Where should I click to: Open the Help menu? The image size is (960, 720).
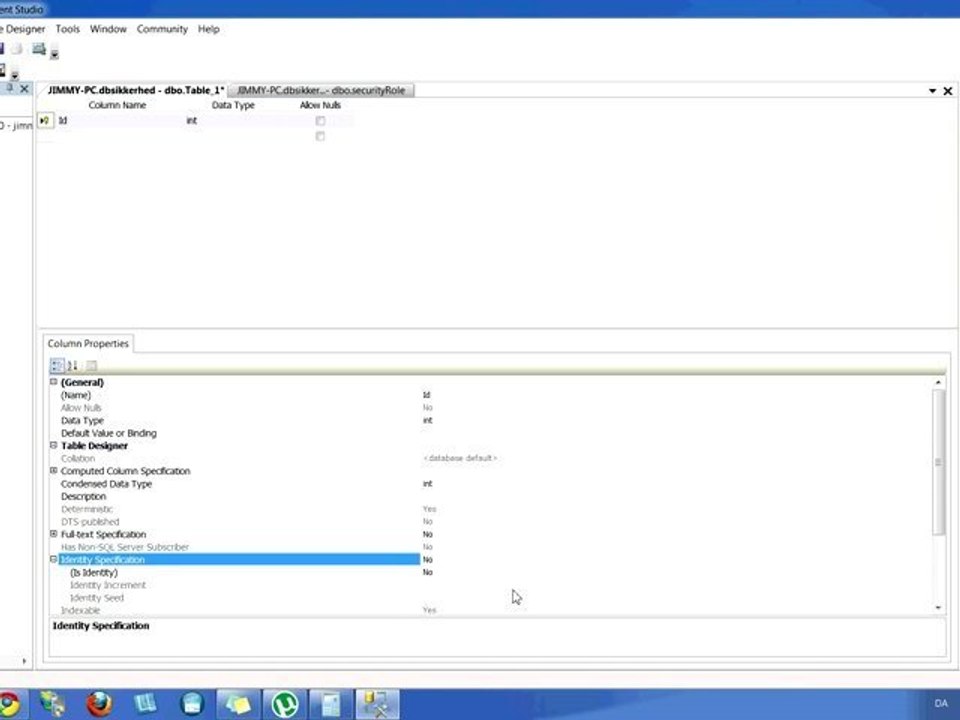[x=208, y=29]
